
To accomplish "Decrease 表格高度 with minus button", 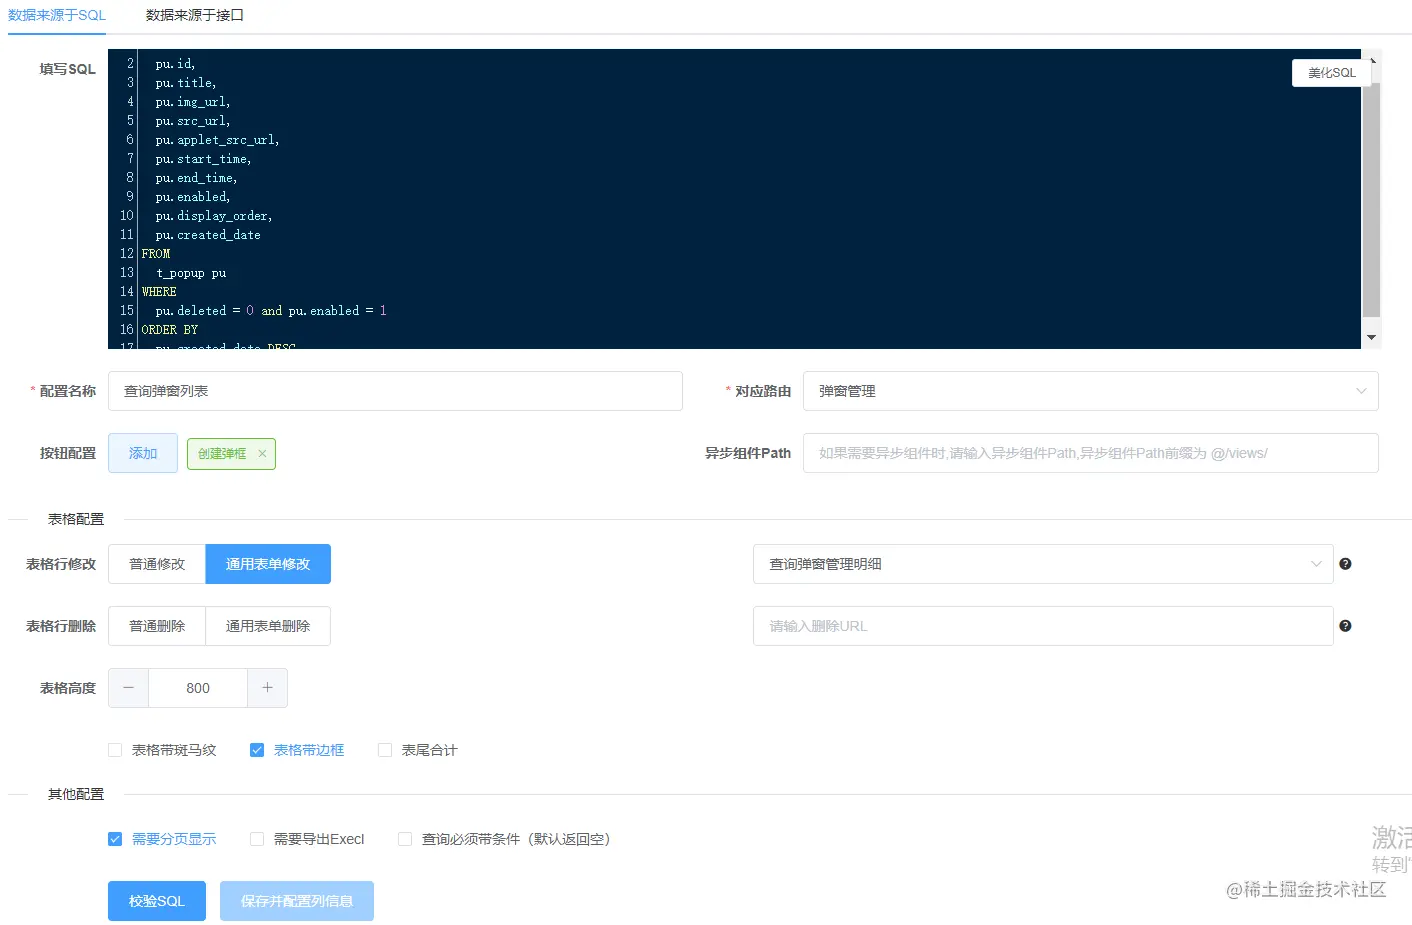I will [x=128, y=688].
